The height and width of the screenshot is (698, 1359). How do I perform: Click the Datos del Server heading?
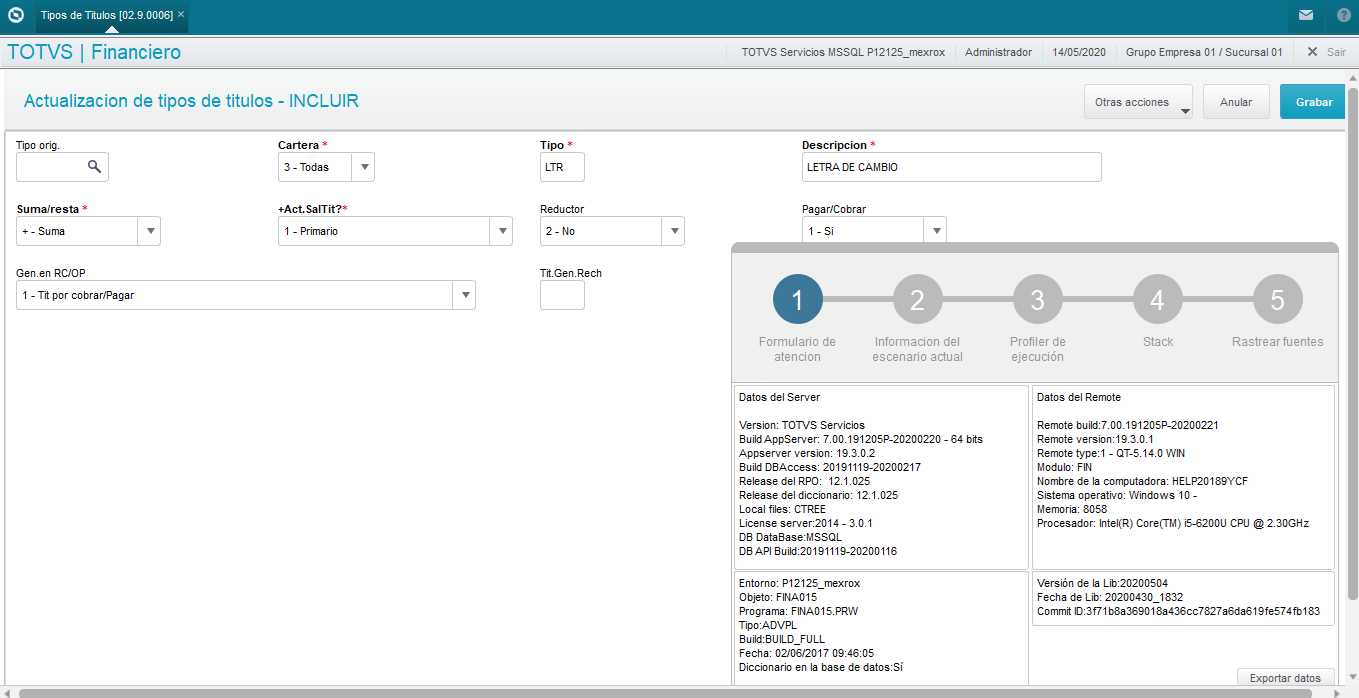coord(779,397)
